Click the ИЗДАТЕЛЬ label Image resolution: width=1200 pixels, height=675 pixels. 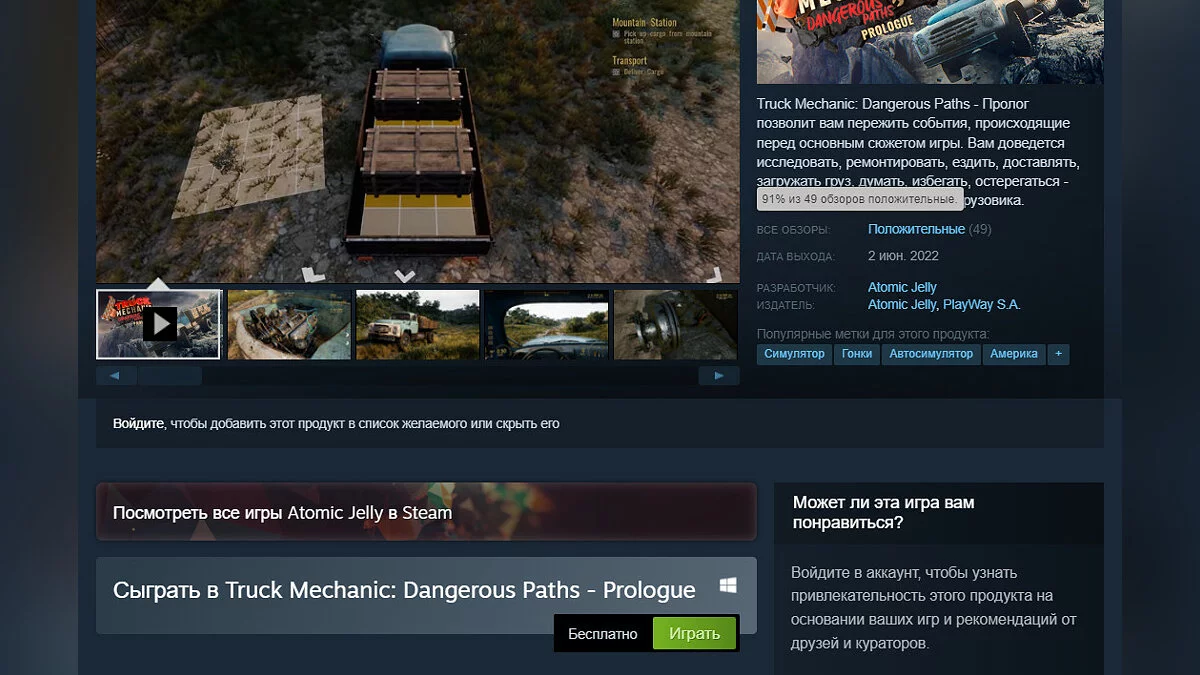(785, 306)
